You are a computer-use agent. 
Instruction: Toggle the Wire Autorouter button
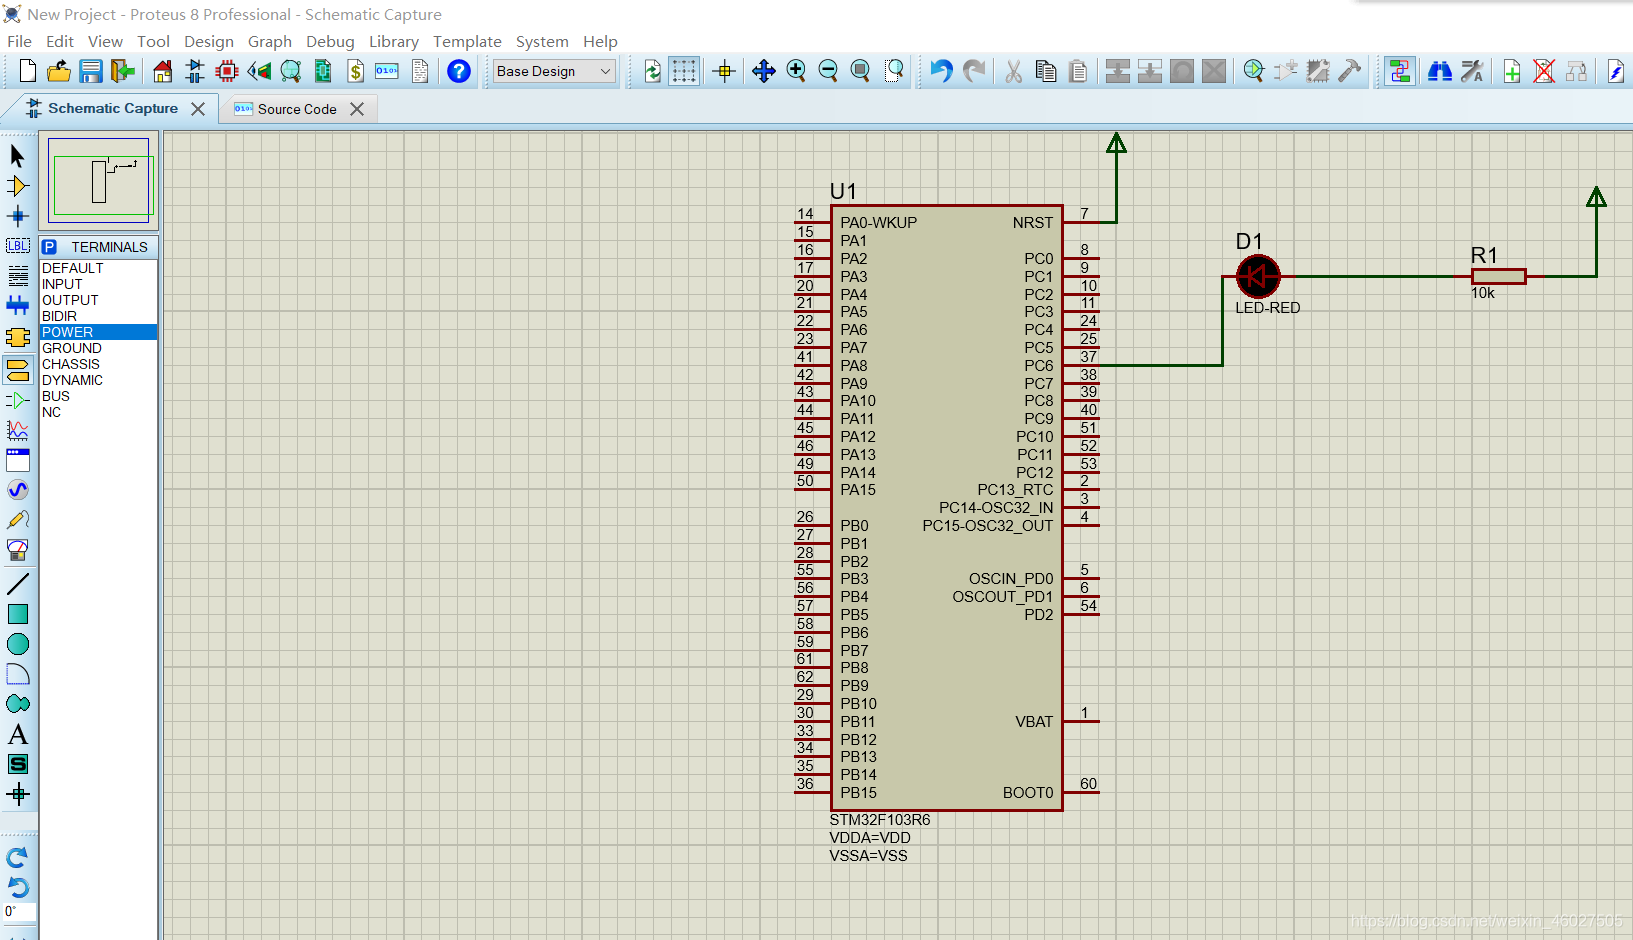click(1400, 71)
